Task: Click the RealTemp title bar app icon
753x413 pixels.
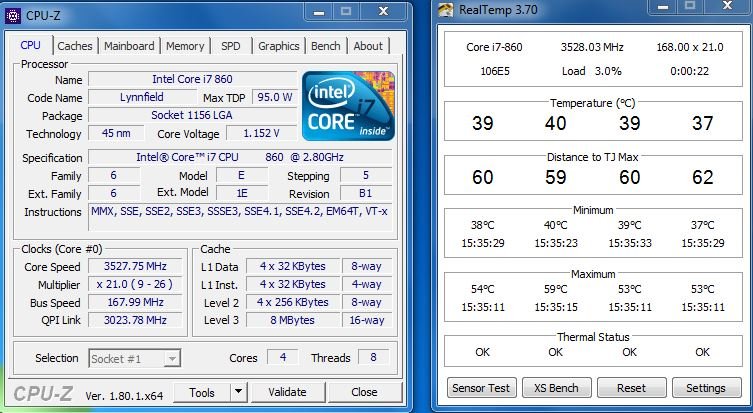Action: click(x=446, y=10)
